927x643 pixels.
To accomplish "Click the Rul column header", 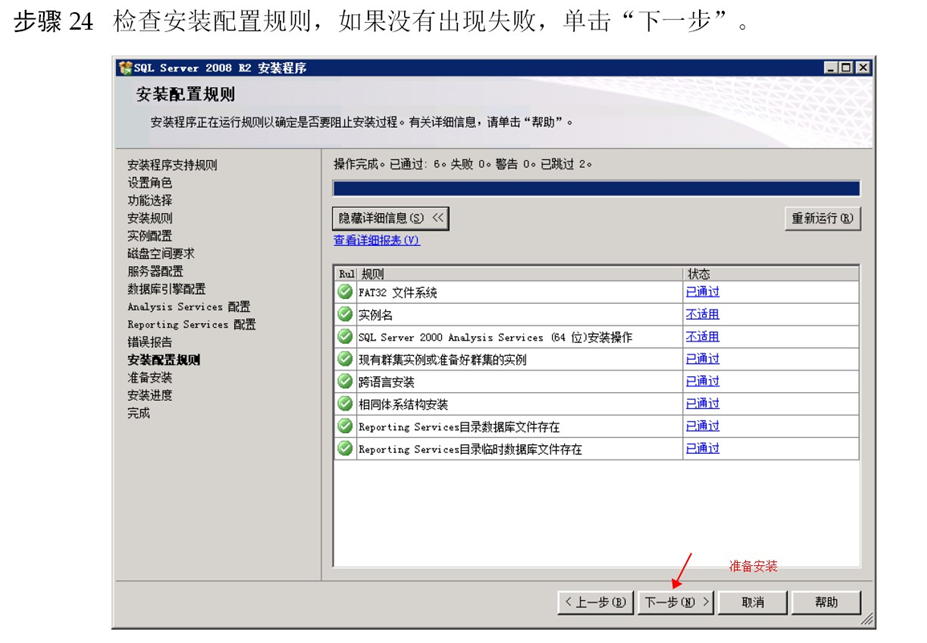I will pos(346,274).
